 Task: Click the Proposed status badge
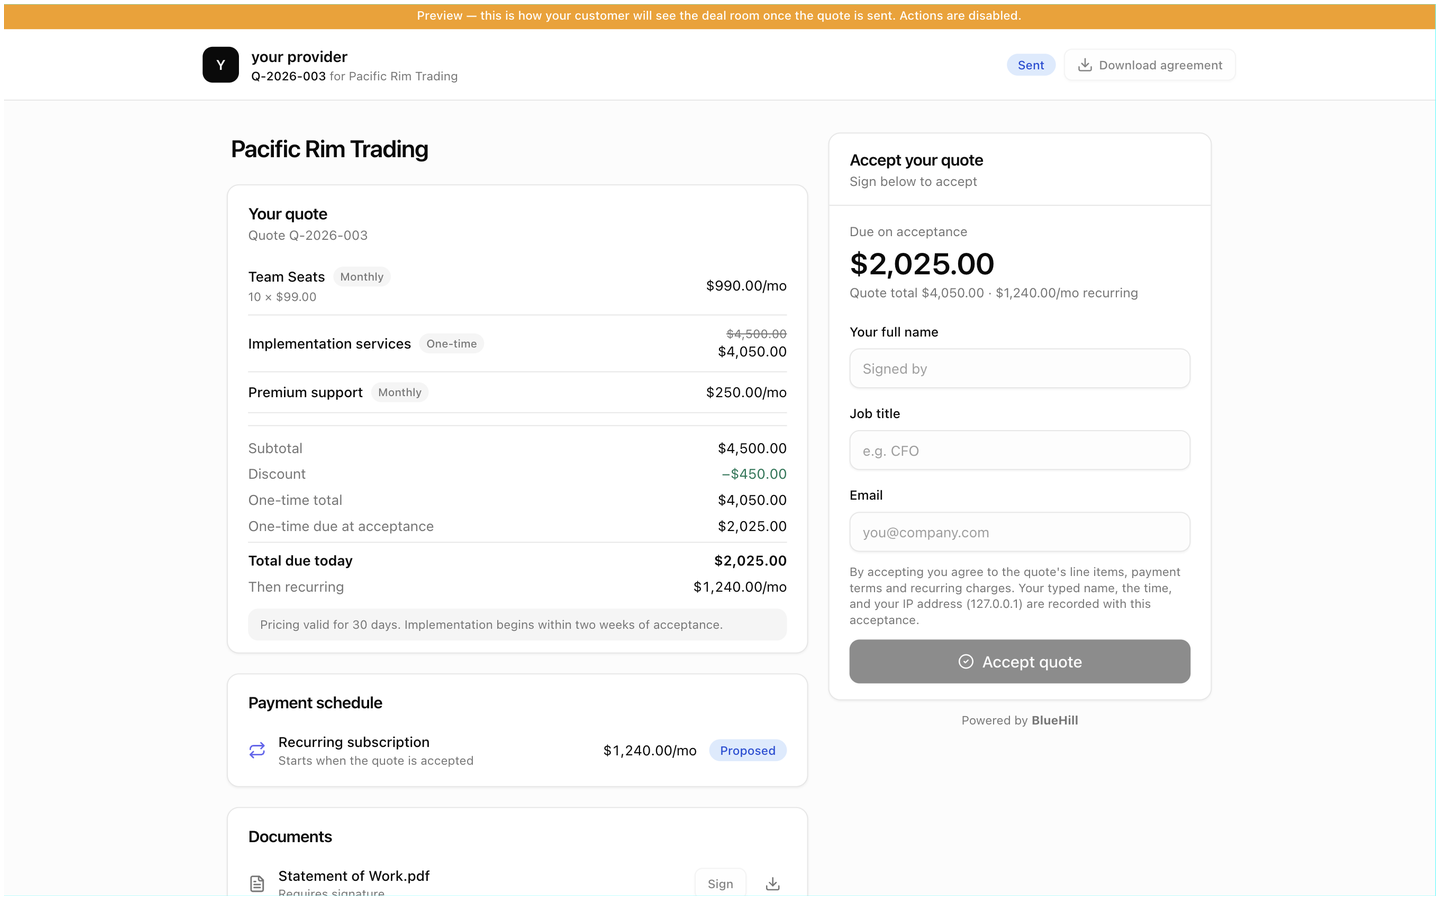click(x=747, y=751)
